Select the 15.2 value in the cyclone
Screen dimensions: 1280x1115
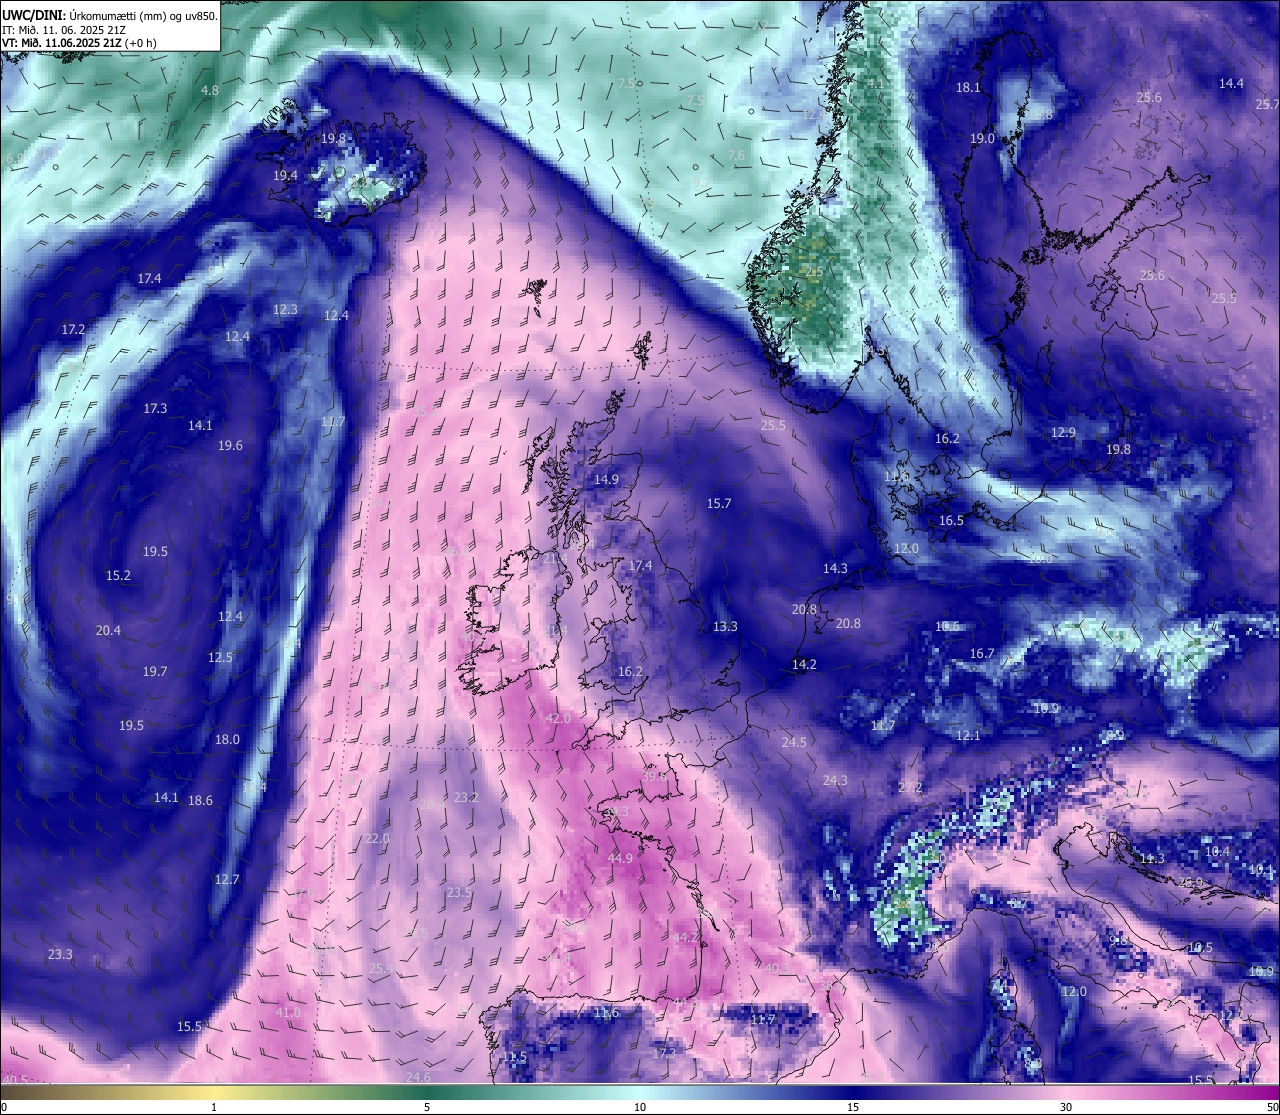[118, 576]
